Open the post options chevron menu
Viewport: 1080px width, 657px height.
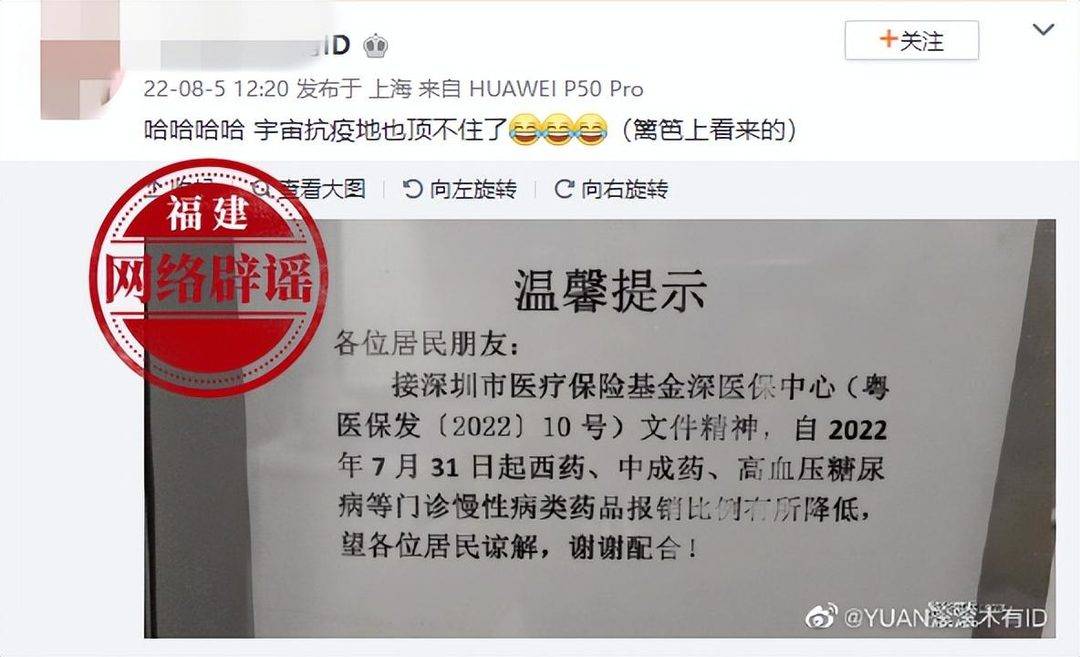pos(1043,30)
